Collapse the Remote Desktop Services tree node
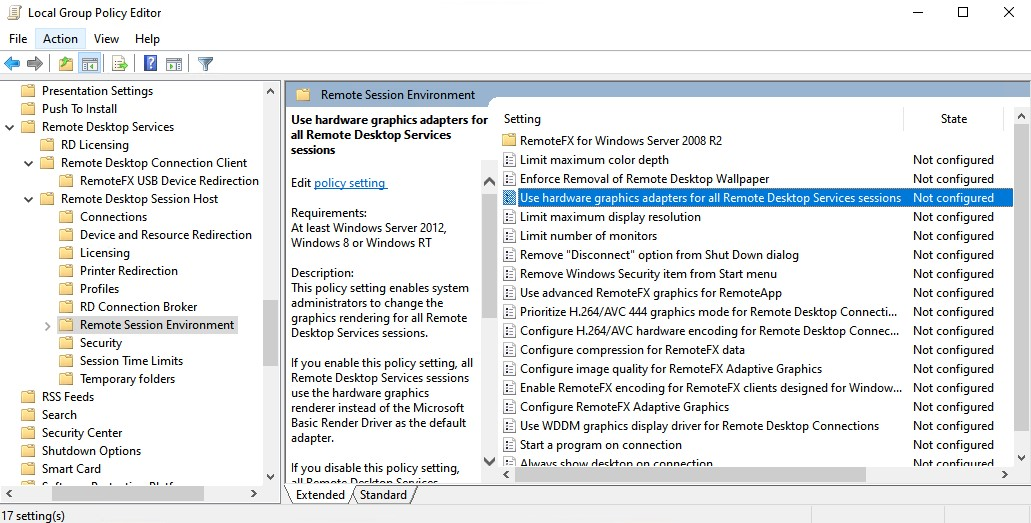 coord(10,127)
